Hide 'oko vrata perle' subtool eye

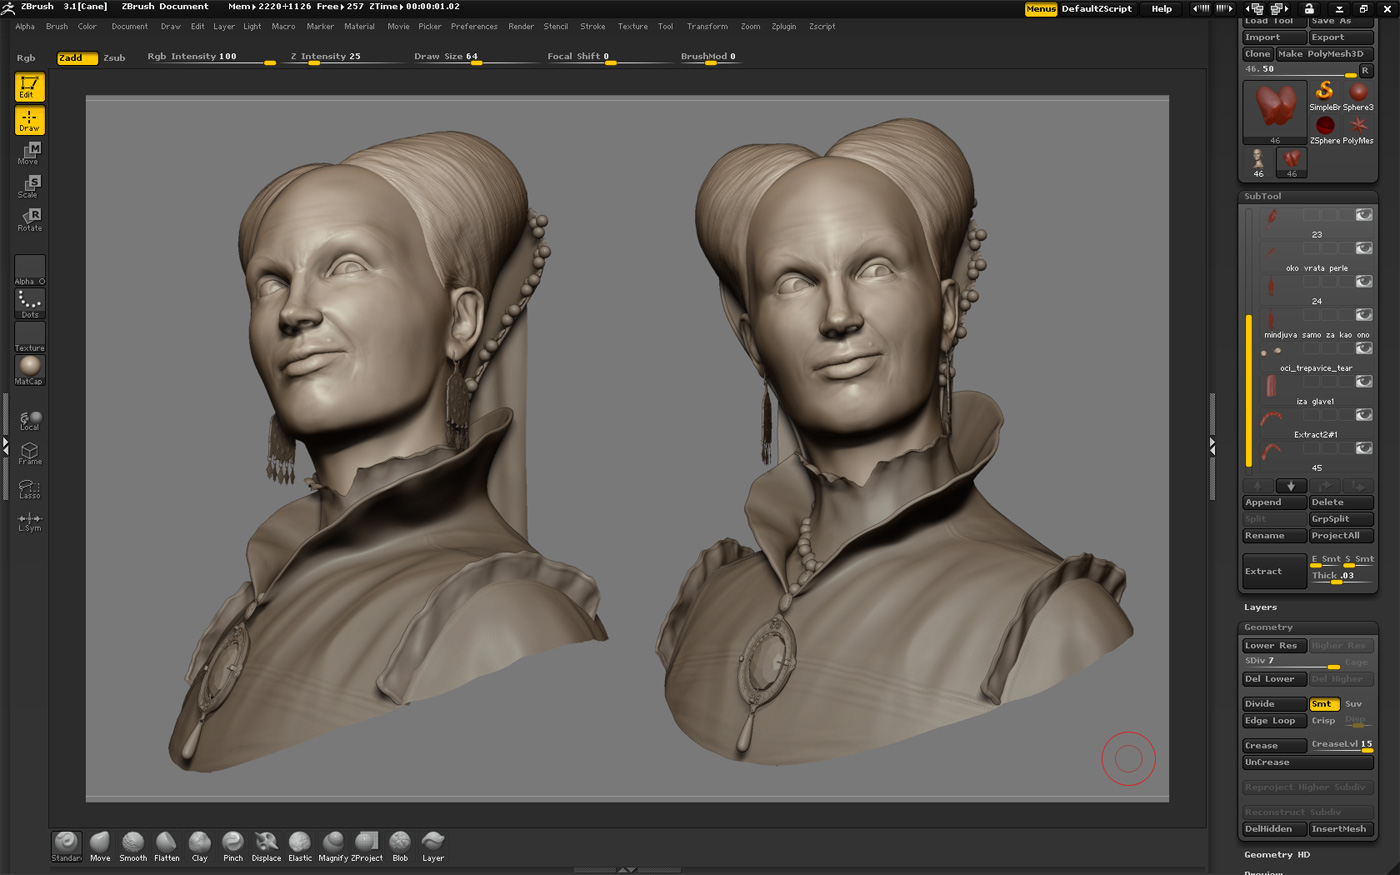click(1364, 248)
